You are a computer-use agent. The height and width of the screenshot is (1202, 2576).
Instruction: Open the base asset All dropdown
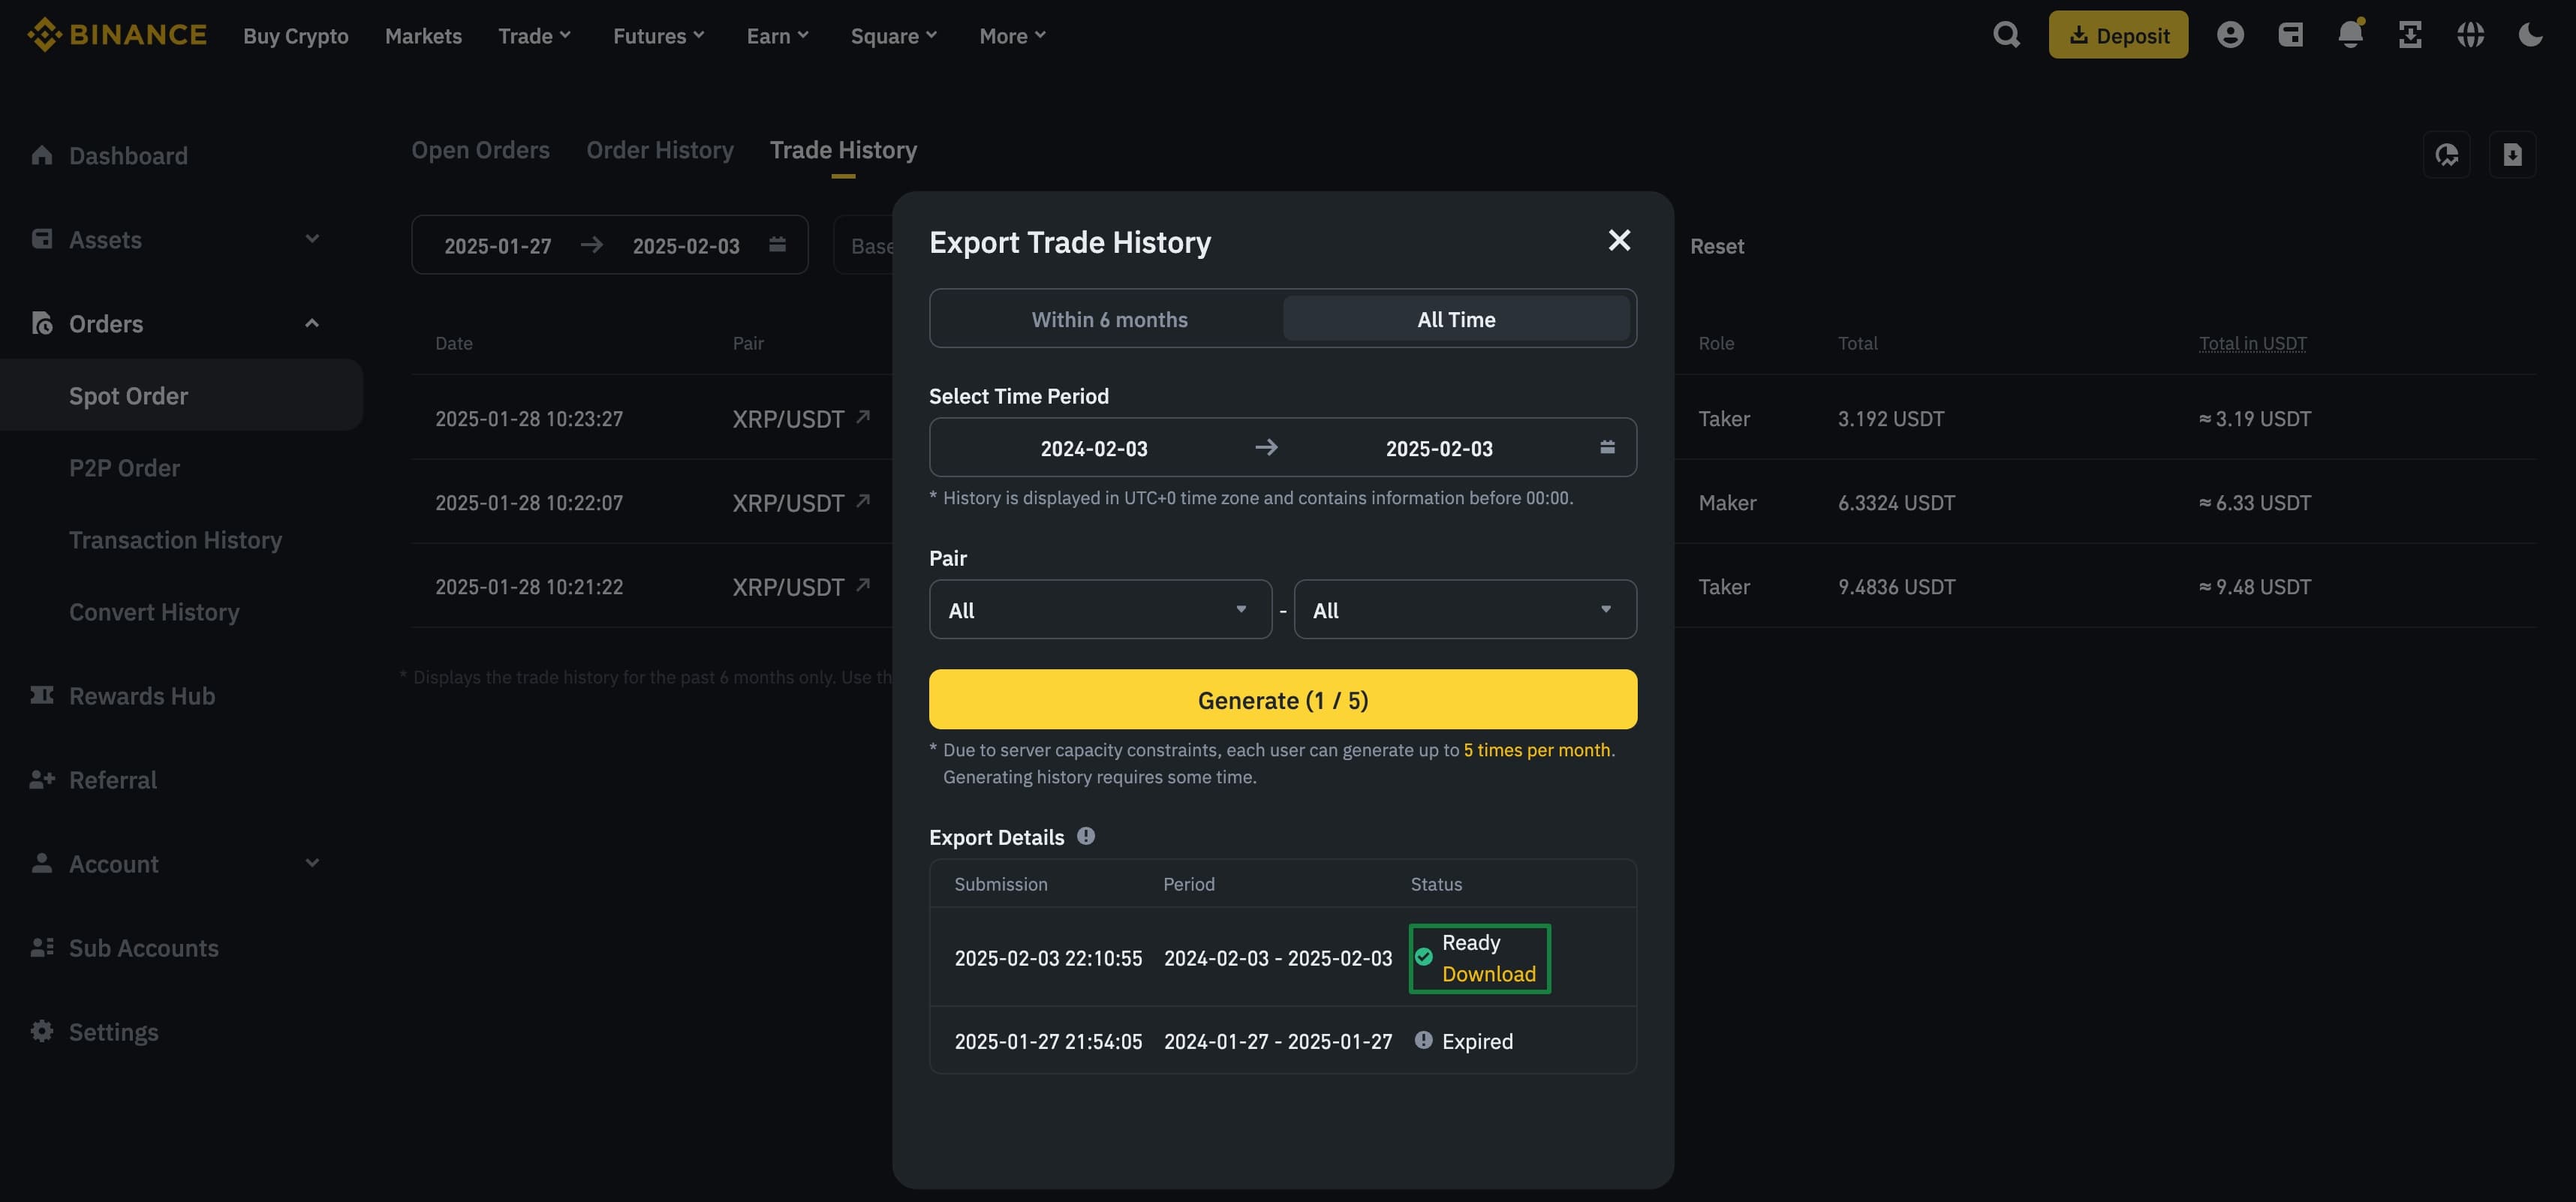tap(1100, 609)
